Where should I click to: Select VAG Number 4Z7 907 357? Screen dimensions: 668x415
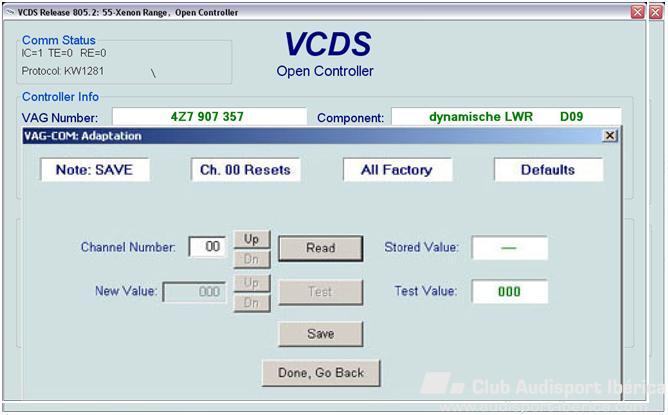tap(209, 116)
